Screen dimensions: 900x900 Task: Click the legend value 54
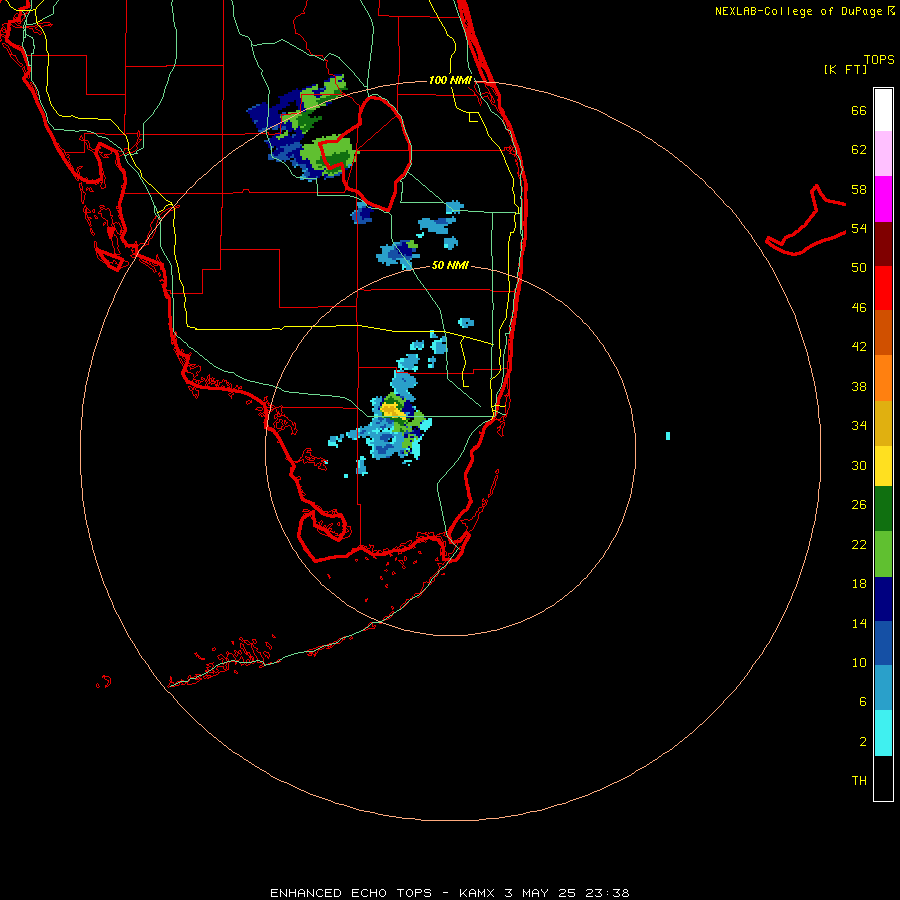pyautogui.click(x=859, y=228)
